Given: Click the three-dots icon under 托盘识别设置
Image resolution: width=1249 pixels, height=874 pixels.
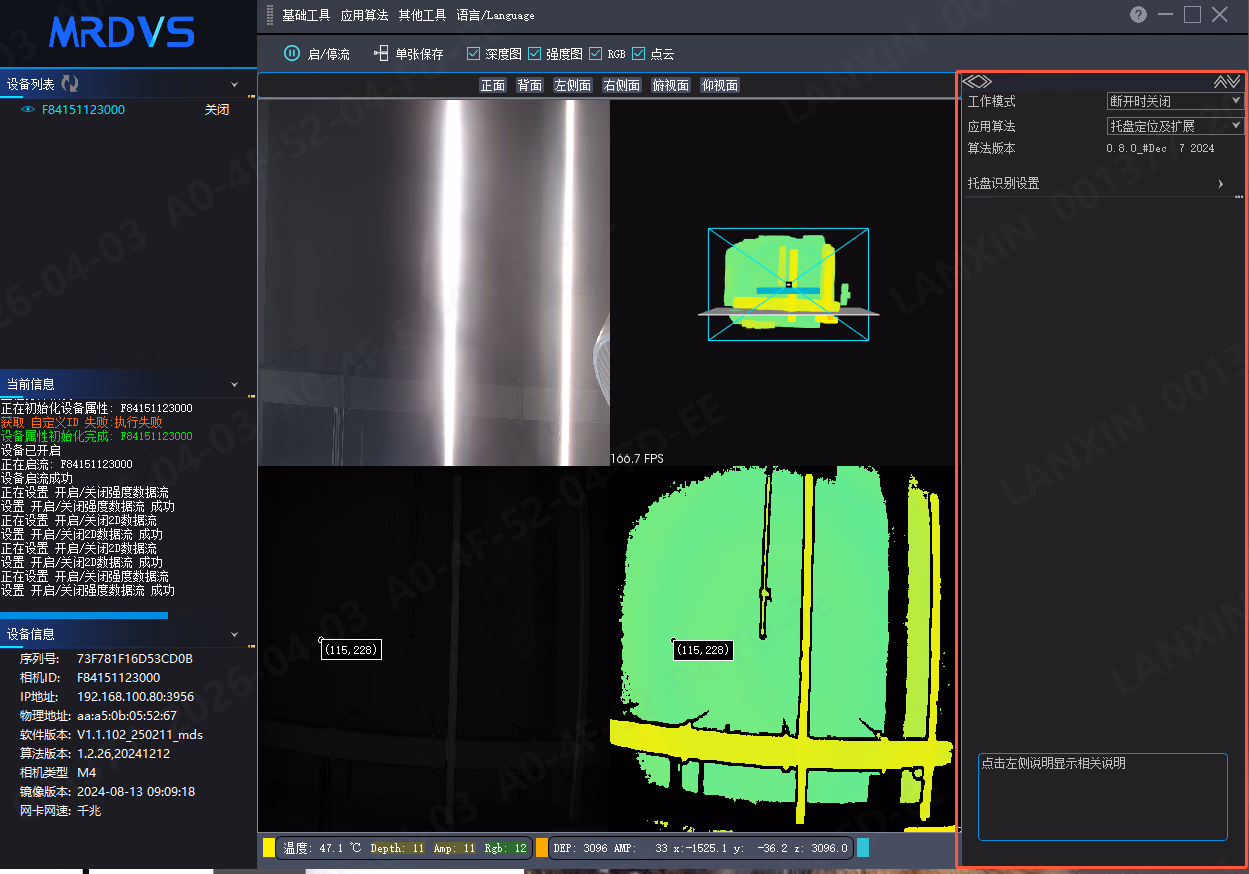Looking at the screenshot, I should tap(1239, 197).
